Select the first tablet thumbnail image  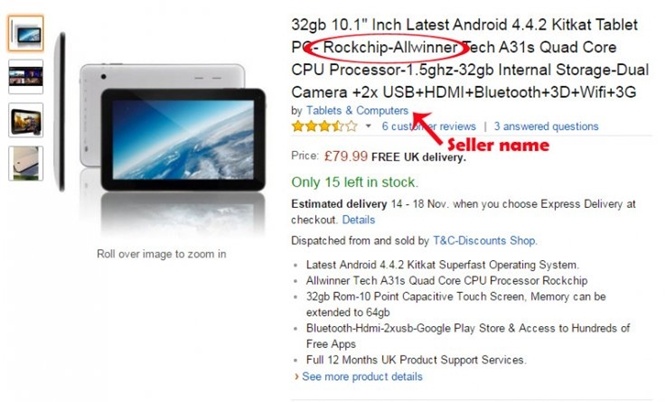pos(25,33)
